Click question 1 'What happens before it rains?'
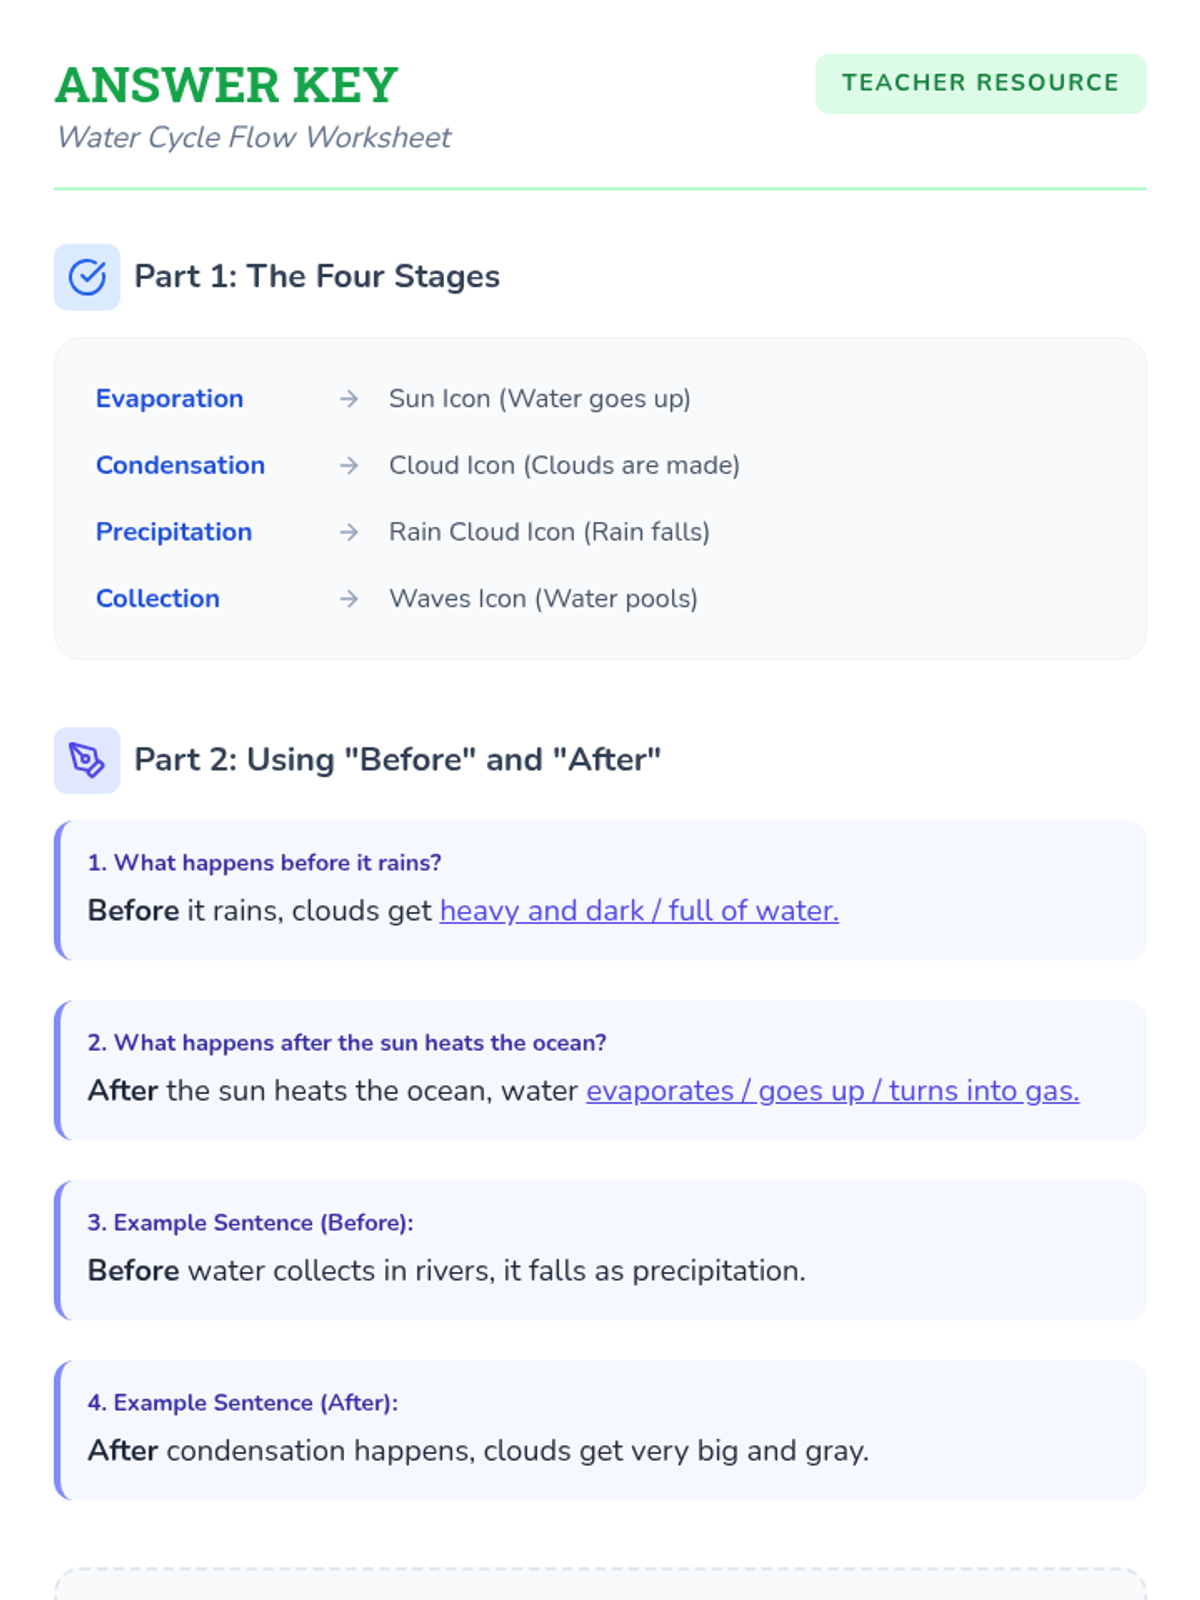1200x1600 pixels. 264,863
